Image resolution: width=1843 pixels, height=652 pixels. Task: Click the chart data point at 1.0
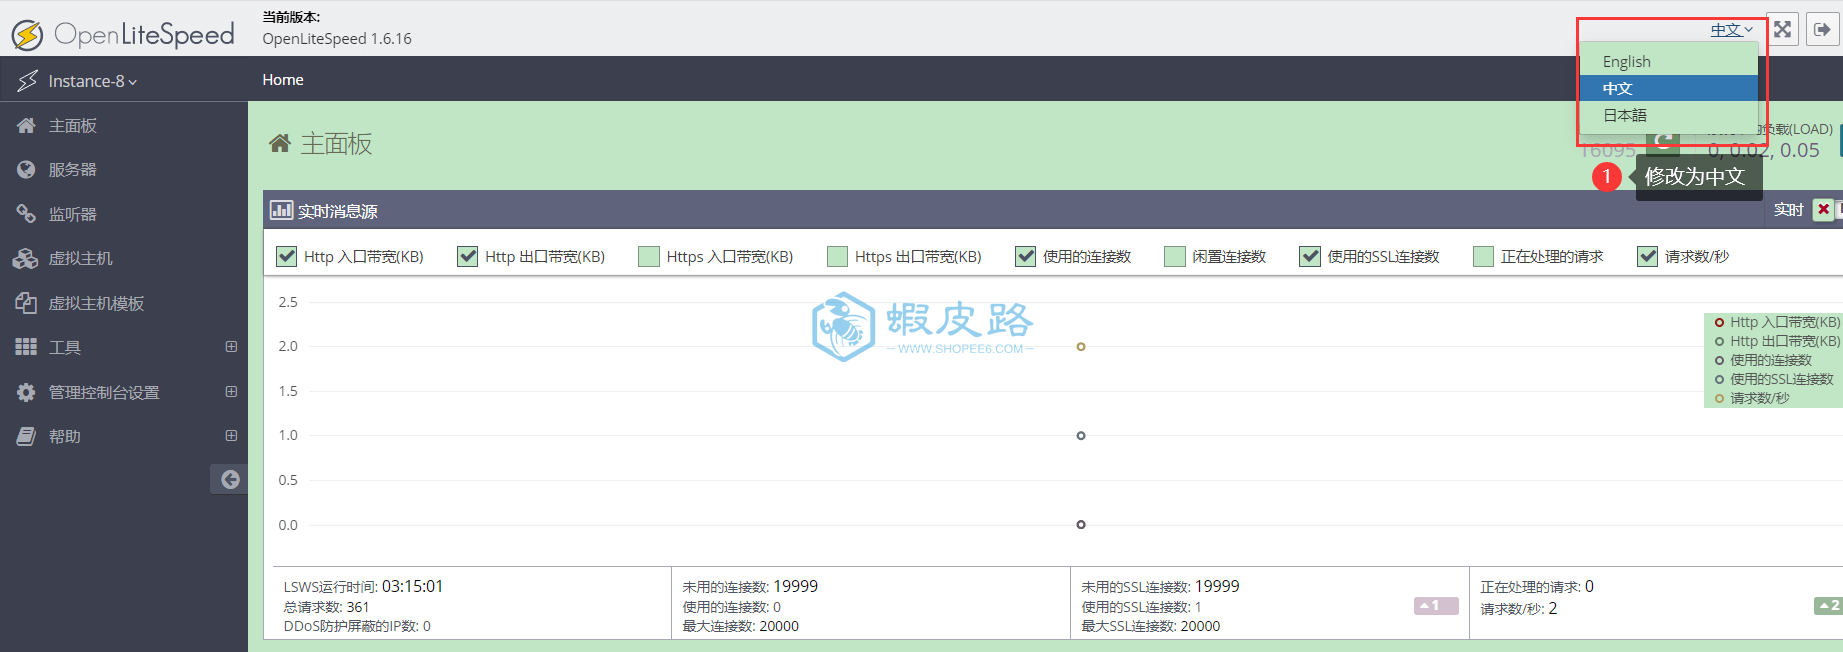(1081, 436)
